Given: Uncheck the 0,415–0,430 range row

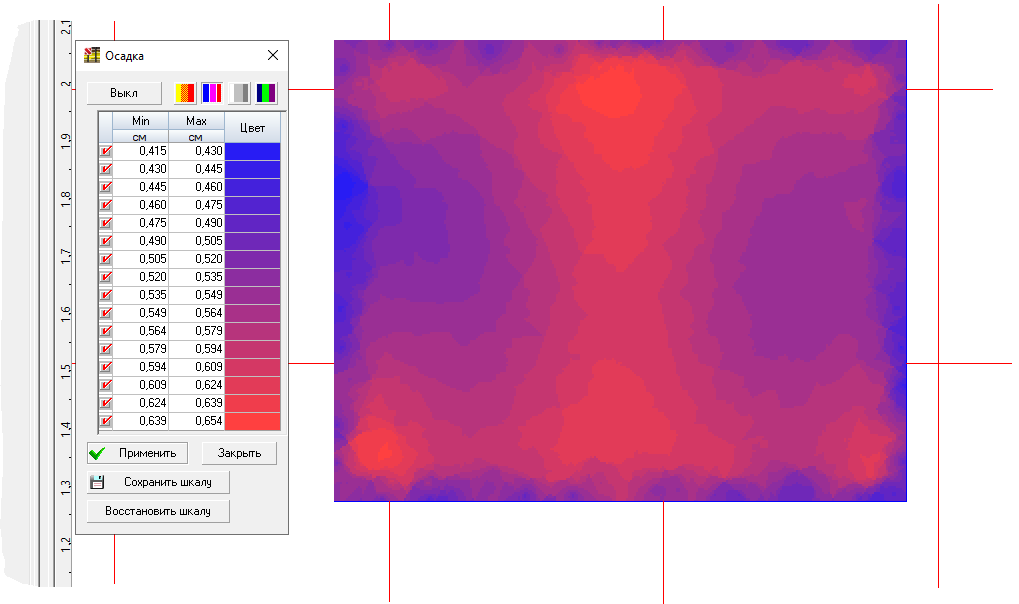Looking at the screenshot, I should tap(105, 151).
